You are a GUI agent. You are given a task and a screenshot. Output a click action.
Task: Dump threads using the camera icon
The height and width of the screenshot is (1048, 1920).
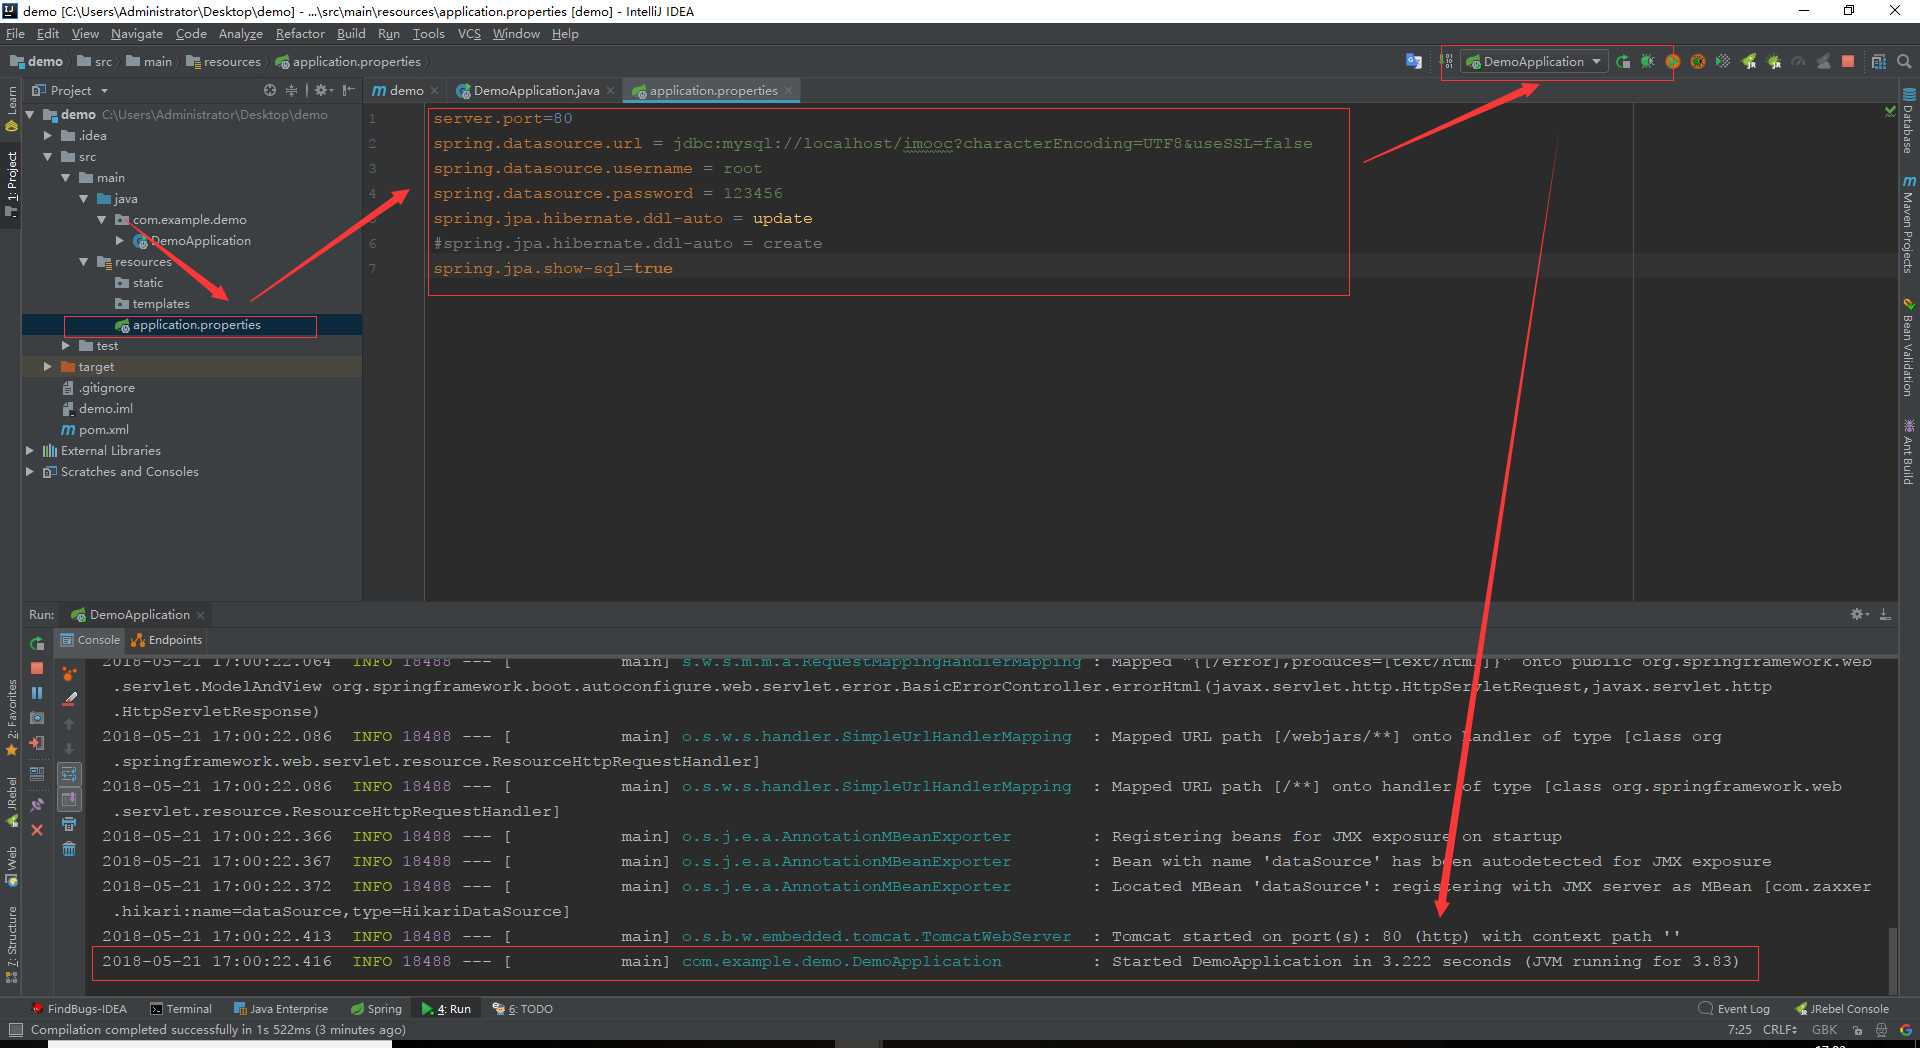click(x=37, y=718)
